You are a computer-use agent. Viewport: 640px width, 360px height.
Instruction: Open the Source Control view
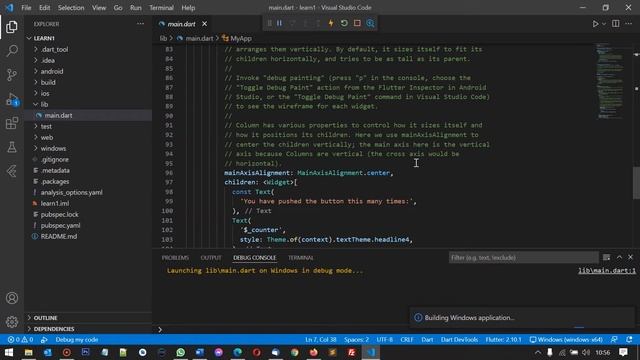[12, 75]
